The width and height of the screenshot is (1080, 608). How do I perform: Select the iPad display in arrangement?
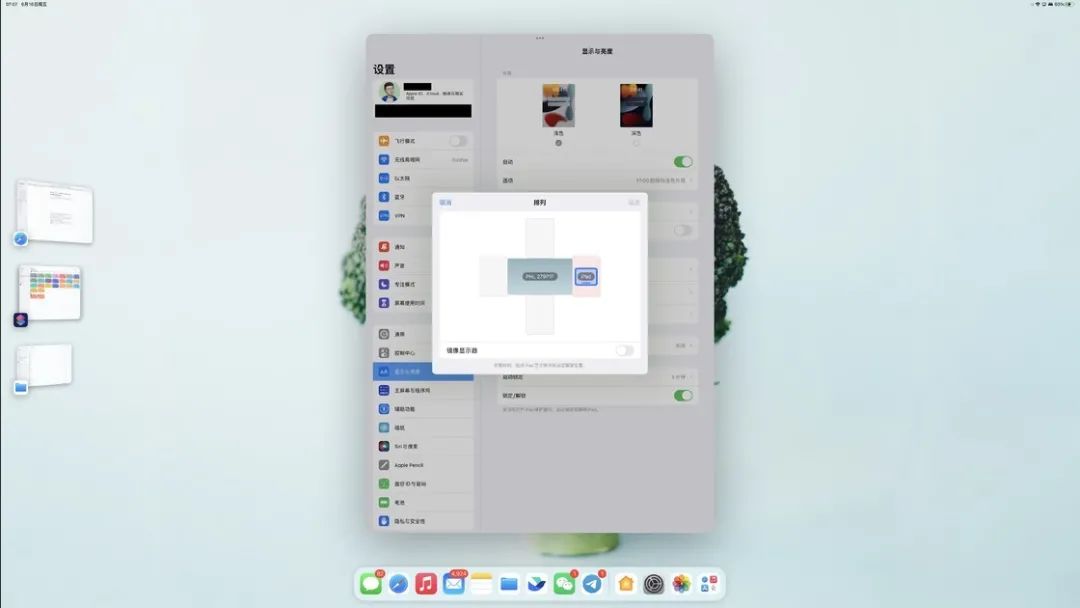click(586, 277)
